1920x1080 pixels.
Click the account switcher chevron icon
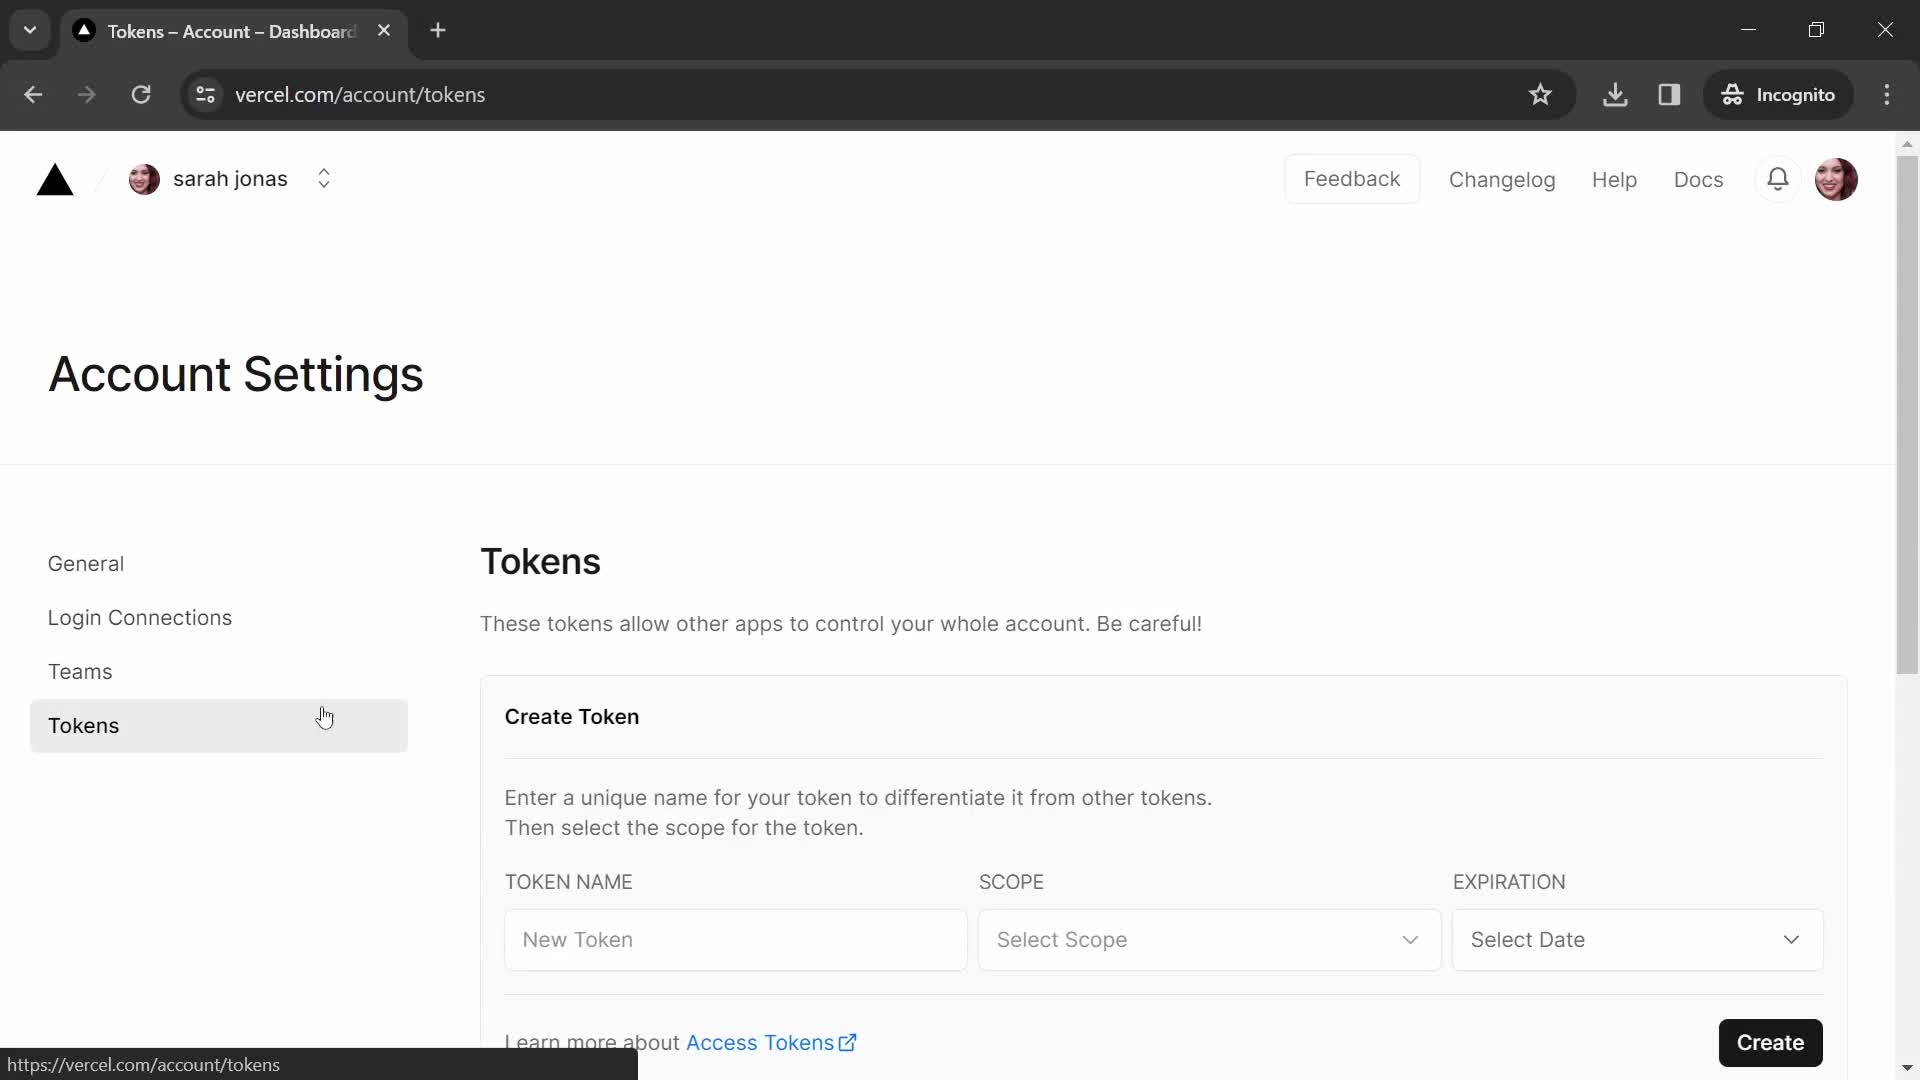tap(323, 178)
